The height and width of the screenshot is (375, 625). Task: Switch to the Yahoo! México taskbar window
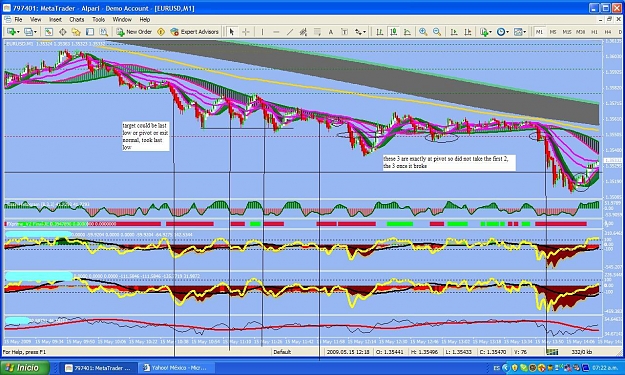coord(176,368)
